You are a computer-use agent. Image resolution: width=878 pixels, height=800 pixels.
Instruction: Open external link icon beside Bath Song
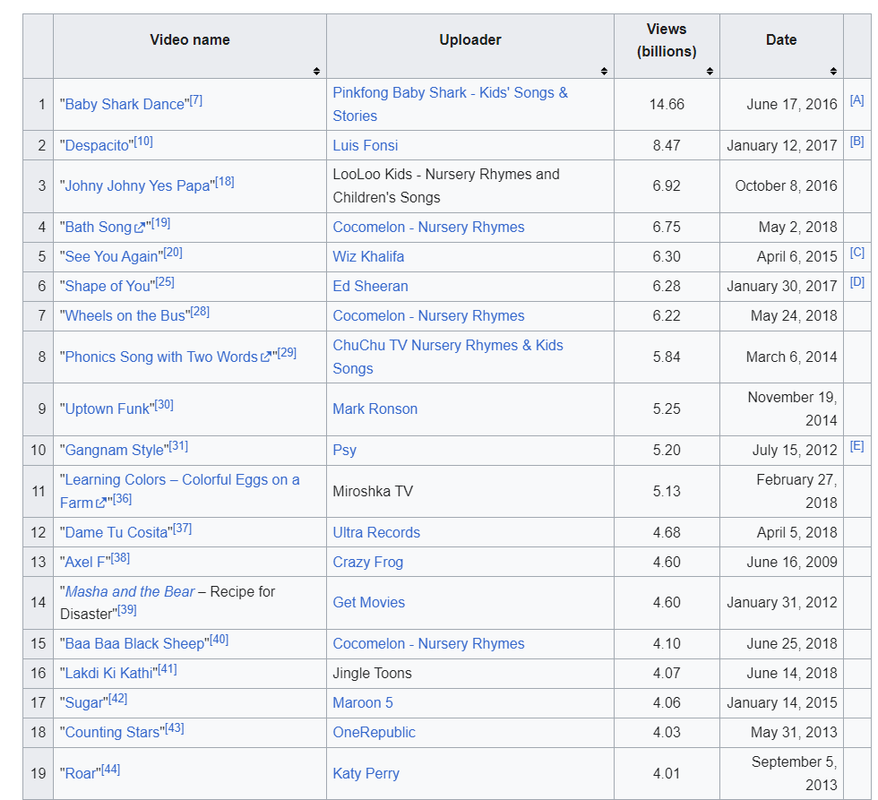pyautogui.click(x=139, y=228)
